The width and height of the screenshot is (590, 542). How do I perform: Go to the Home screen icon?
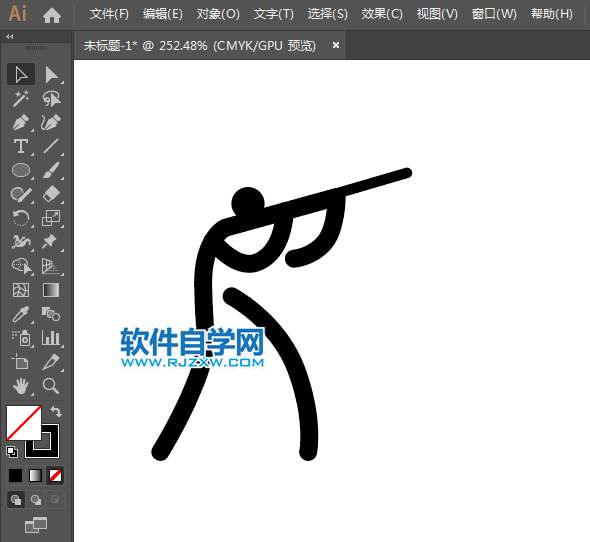(x=52, y=15)
